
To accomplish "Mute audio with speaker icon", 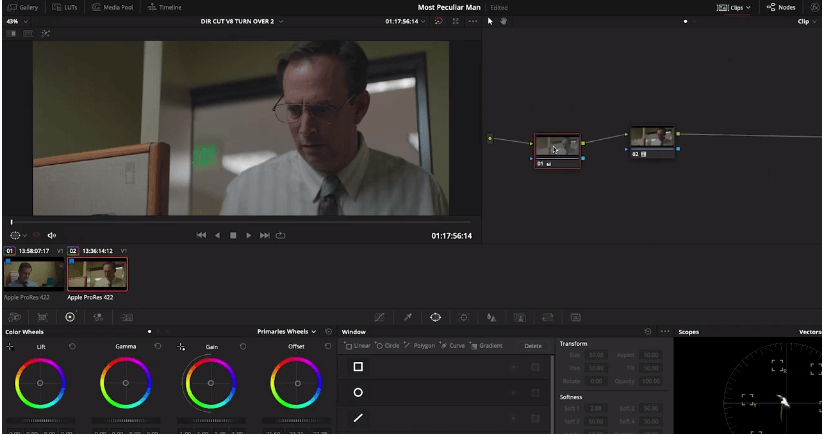I will pos(51,236).
